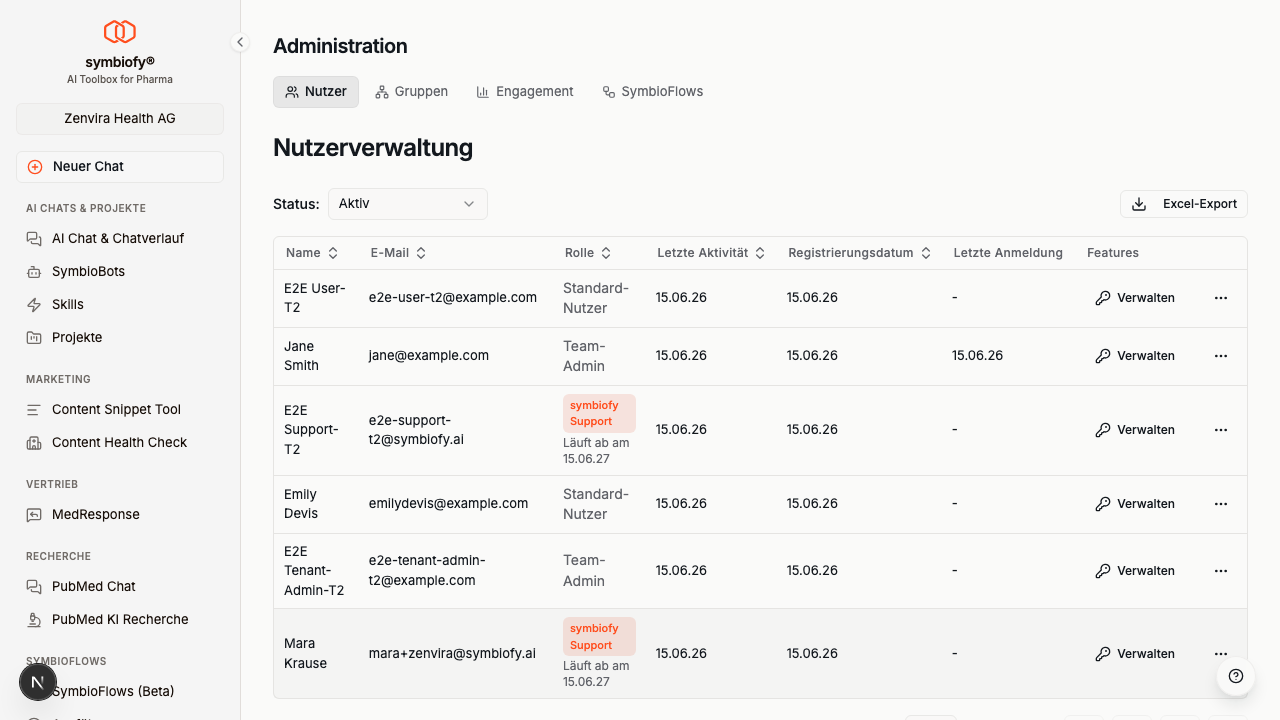Click Verwalten for Mara Krause
Viewport: 1280px width, 720px height.
click(x=1135, y=654)
